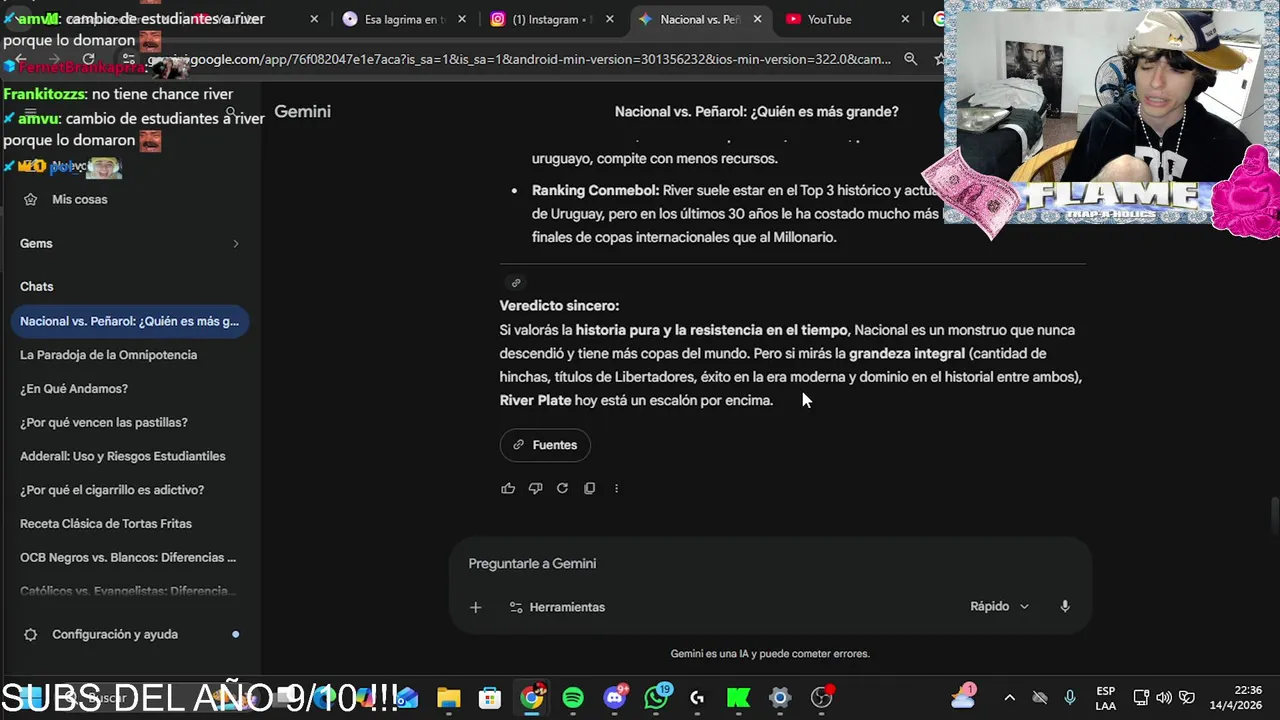
Task: Open Spotify from the taskbar
Action: 573,698
